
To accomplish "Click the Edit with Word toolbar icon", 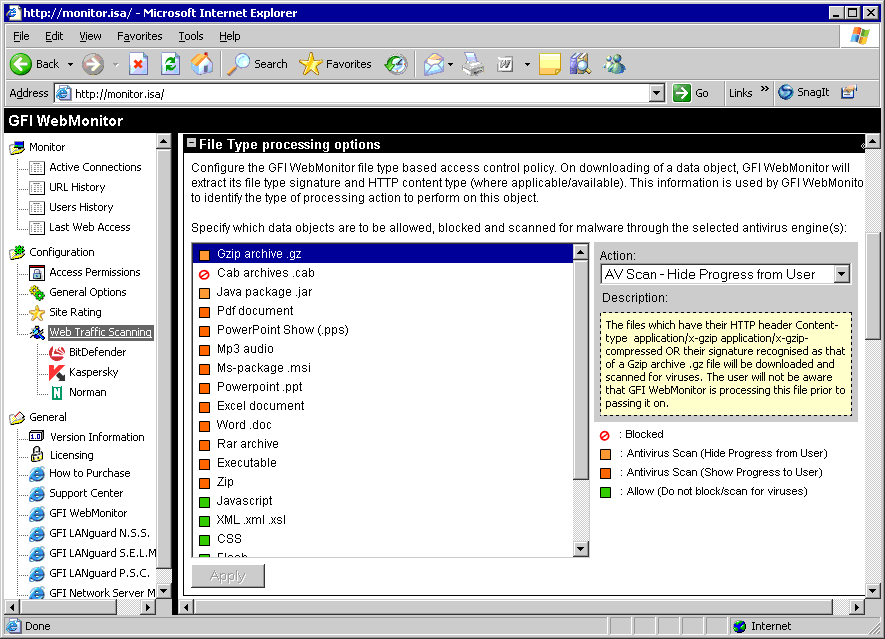I will click(x=505, y=64).
